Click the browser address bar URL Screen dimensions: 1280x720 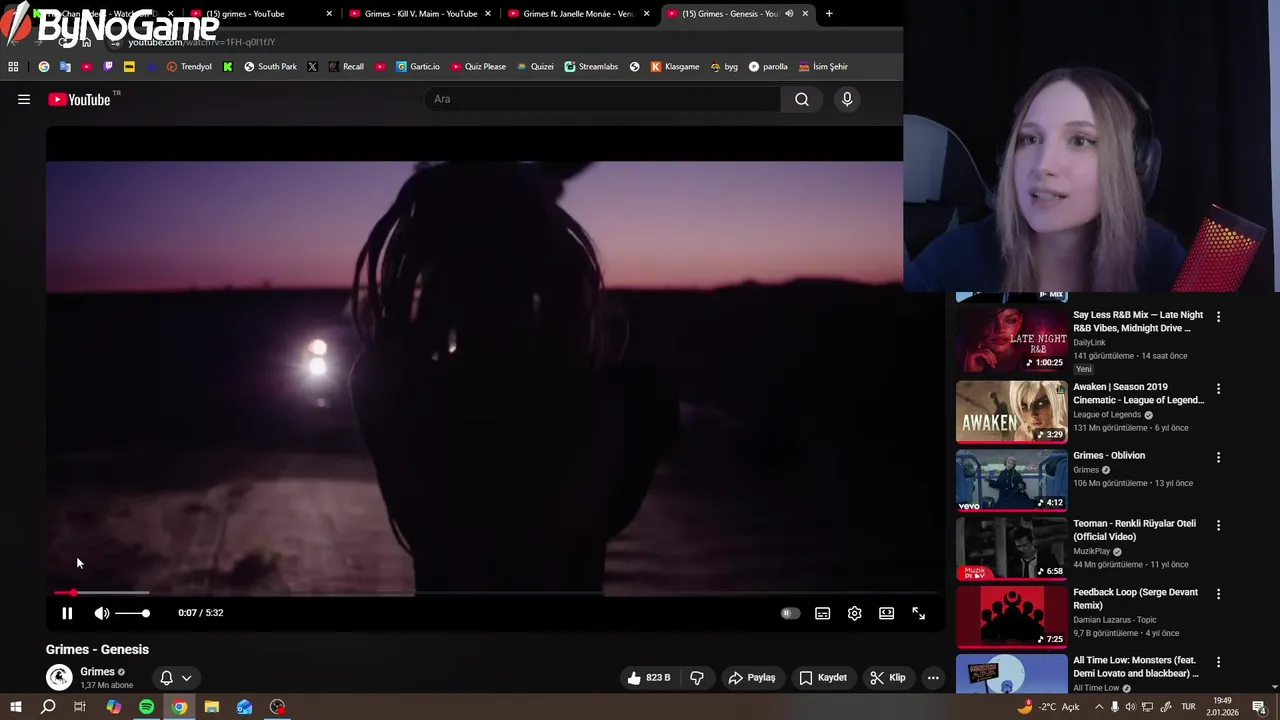pos(200,42)
